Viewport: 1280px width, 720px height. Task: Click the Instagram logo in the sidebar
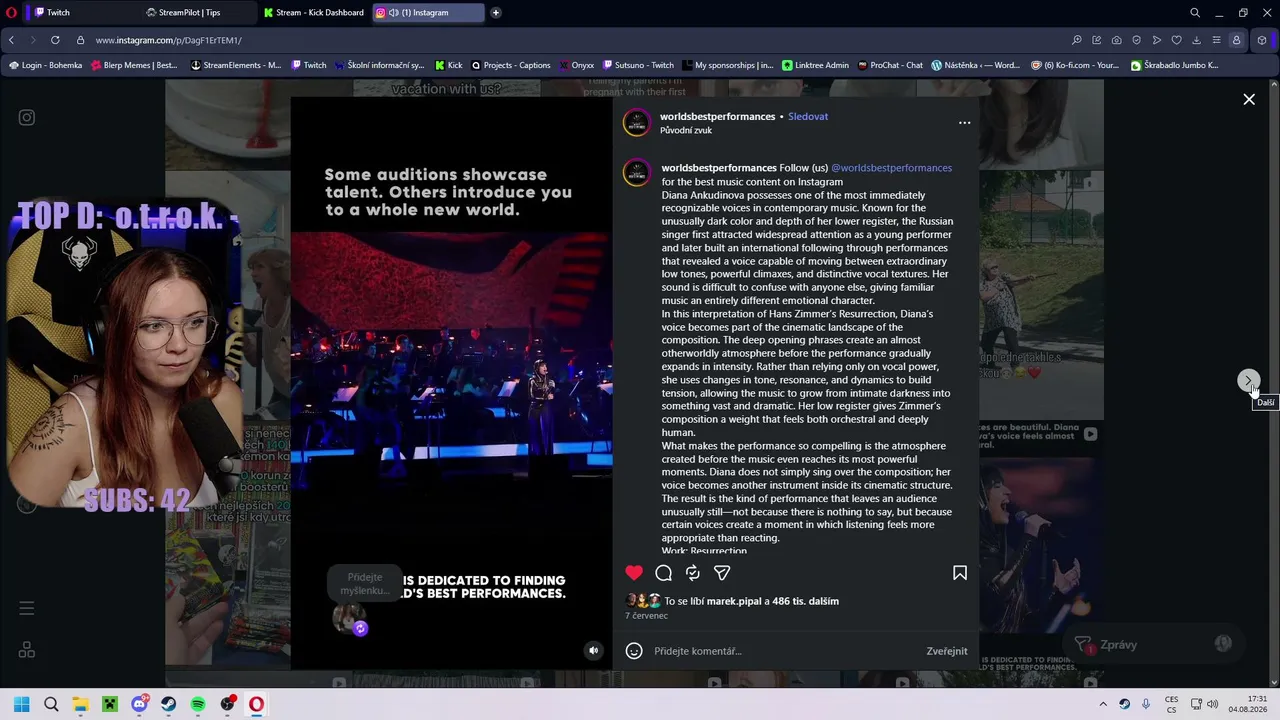click(x=27, y=117)
